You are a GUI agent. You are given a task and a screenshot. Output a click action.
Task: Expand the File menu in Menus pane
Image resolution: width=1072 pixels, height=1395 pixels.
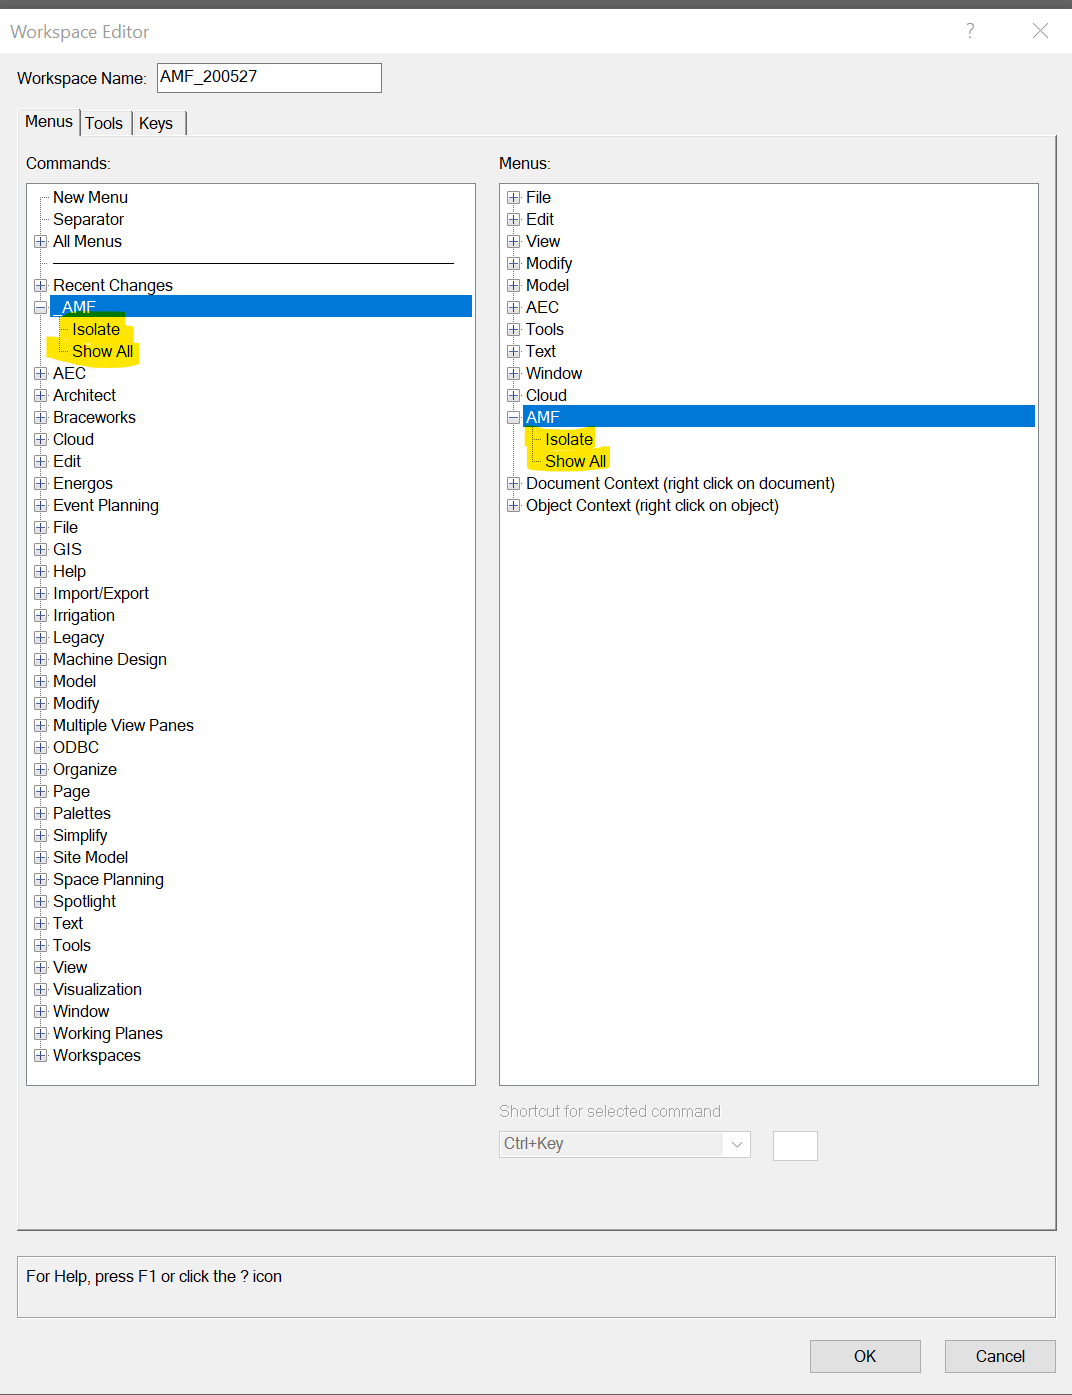[x=514, y=198]
